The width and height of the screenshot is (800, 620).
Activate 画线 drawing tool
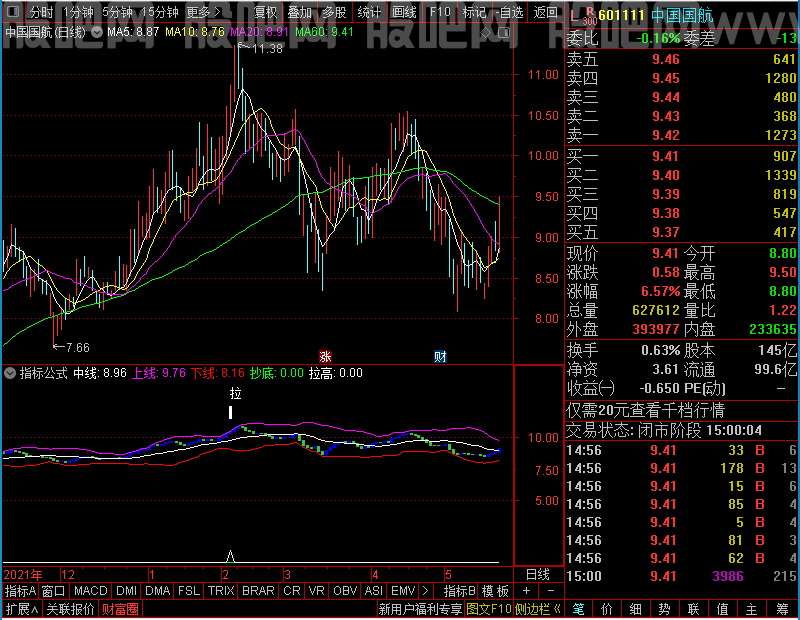pos(404,12)
